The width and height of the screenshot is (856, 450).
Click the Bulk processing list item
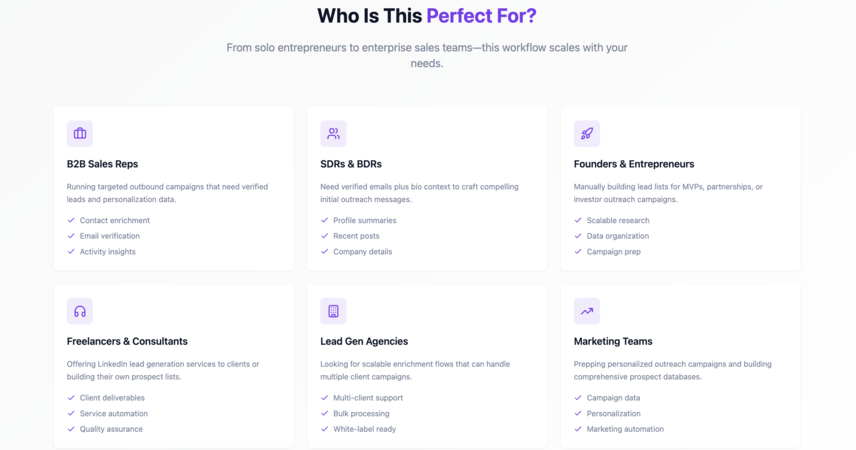[x=361, y=413]
